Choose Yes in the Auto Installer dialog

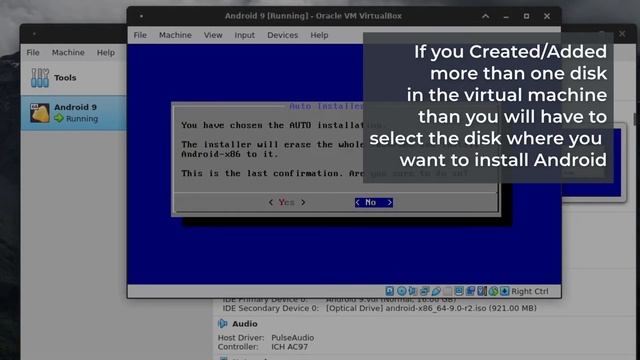[287, 202]
